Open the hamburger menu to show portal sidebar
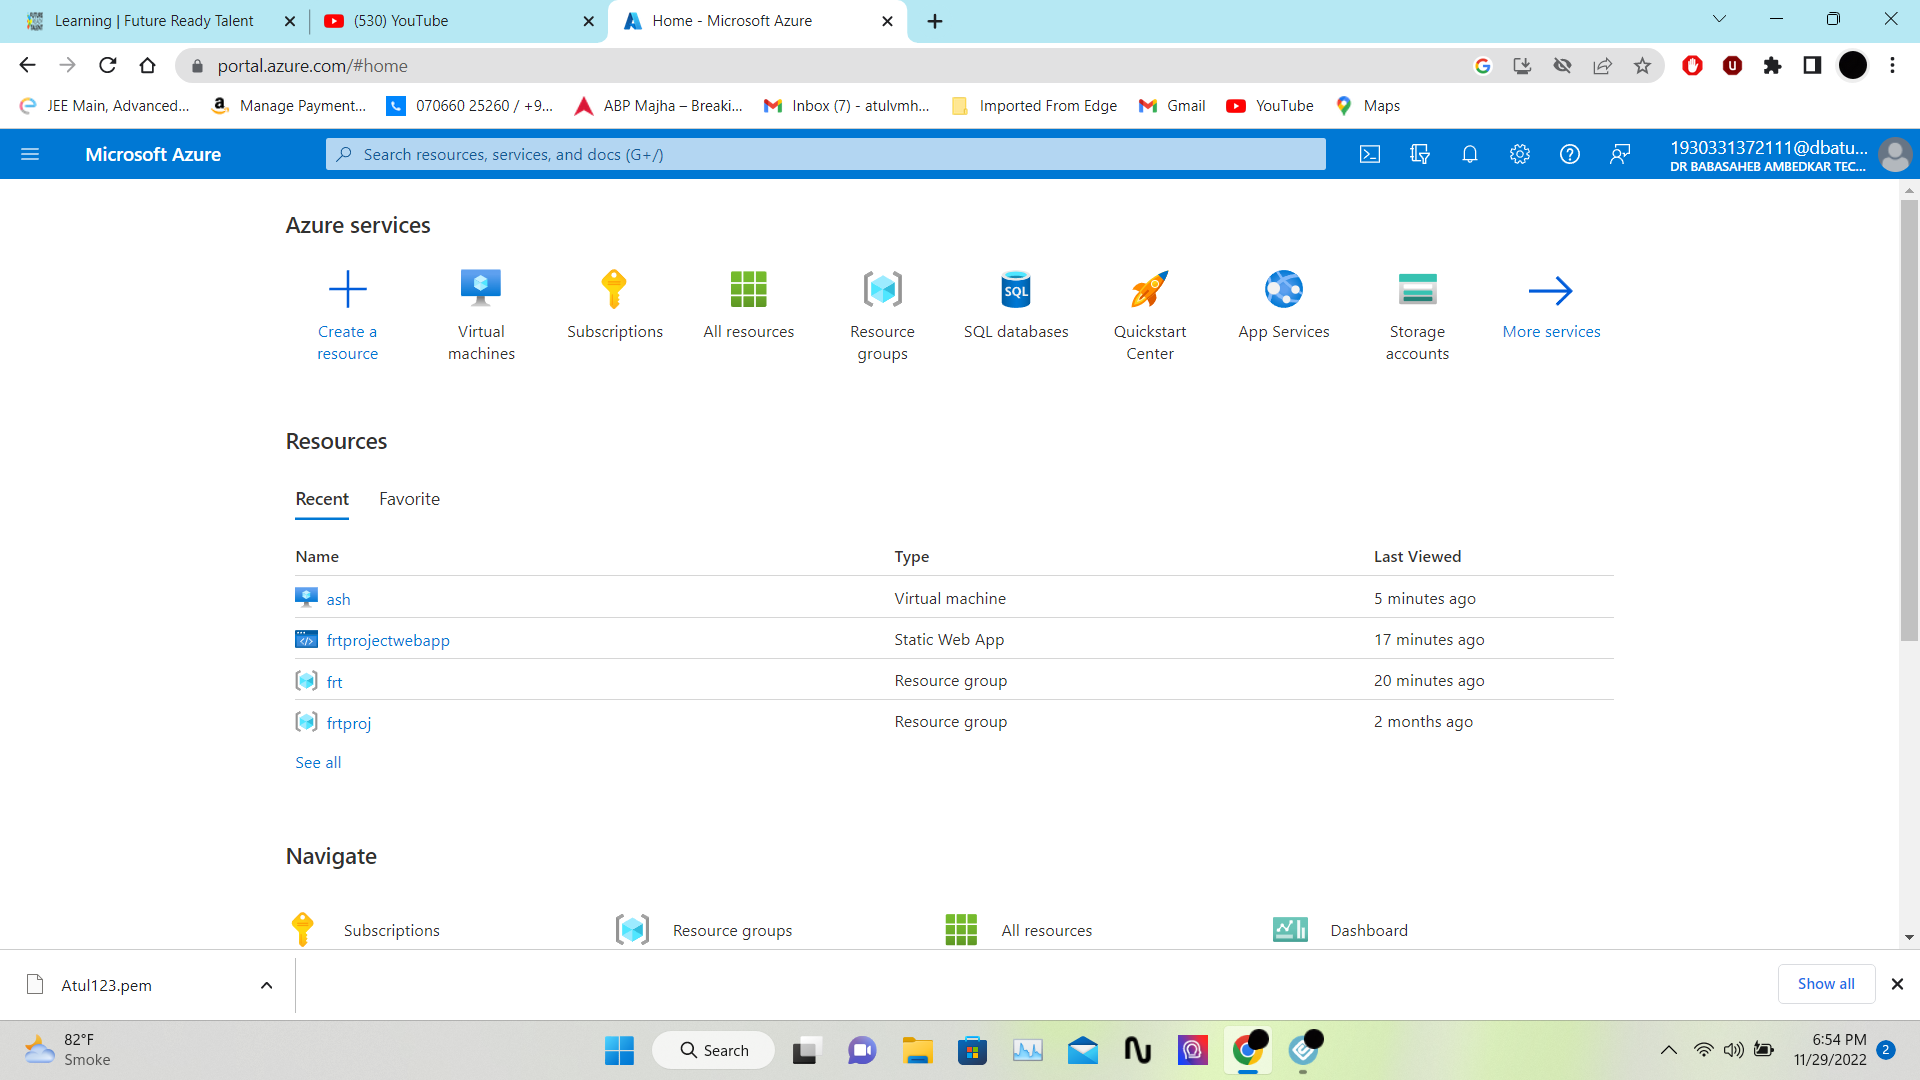1920x1080 pixels. click(30, 154)
